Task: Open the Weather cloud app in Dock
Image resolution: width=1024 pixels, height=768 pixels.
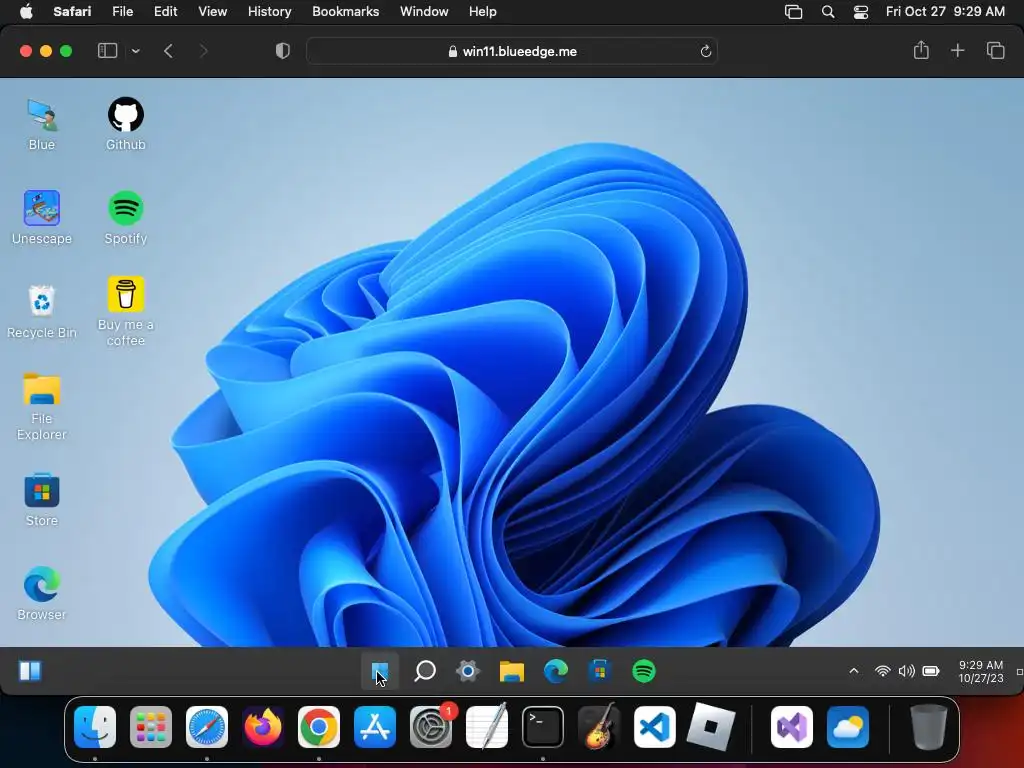Action: click(x=848, y=727)
